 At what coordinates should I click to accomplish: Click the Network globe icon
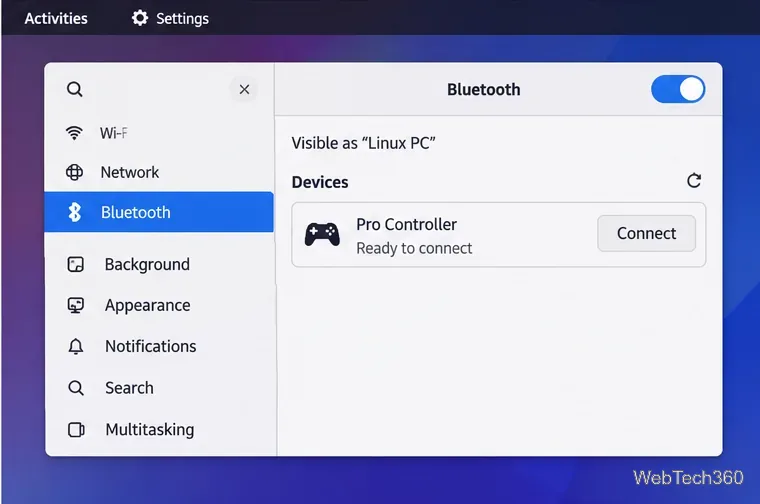tap(74, 172)
